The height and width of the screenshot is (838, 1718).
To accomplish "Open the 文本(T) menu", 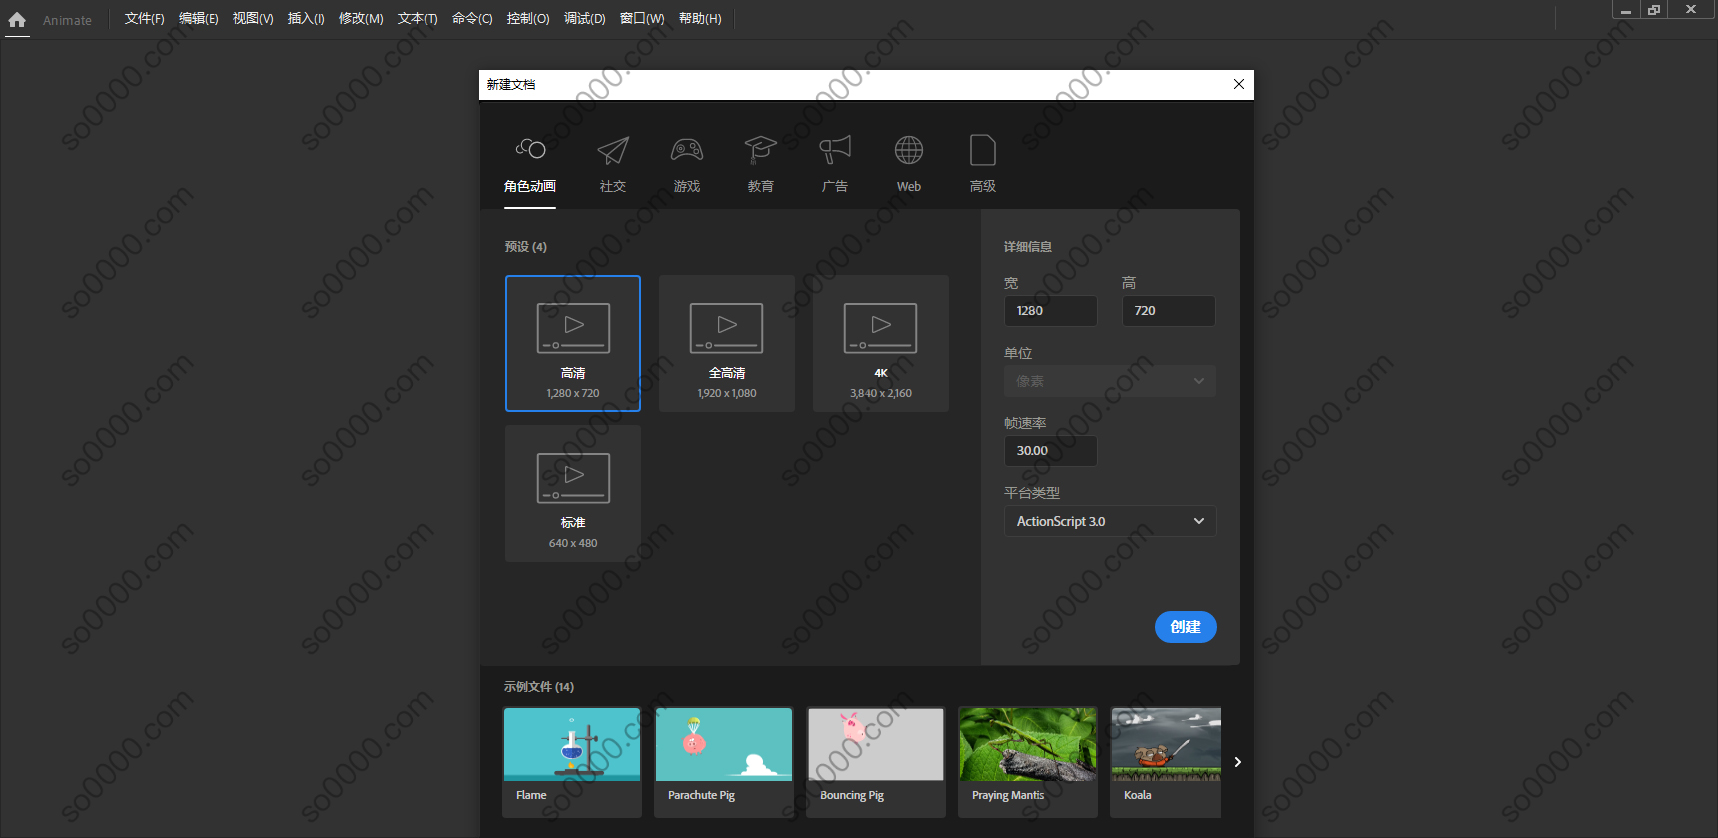I will pyautogui.click(x=418, y=19).
